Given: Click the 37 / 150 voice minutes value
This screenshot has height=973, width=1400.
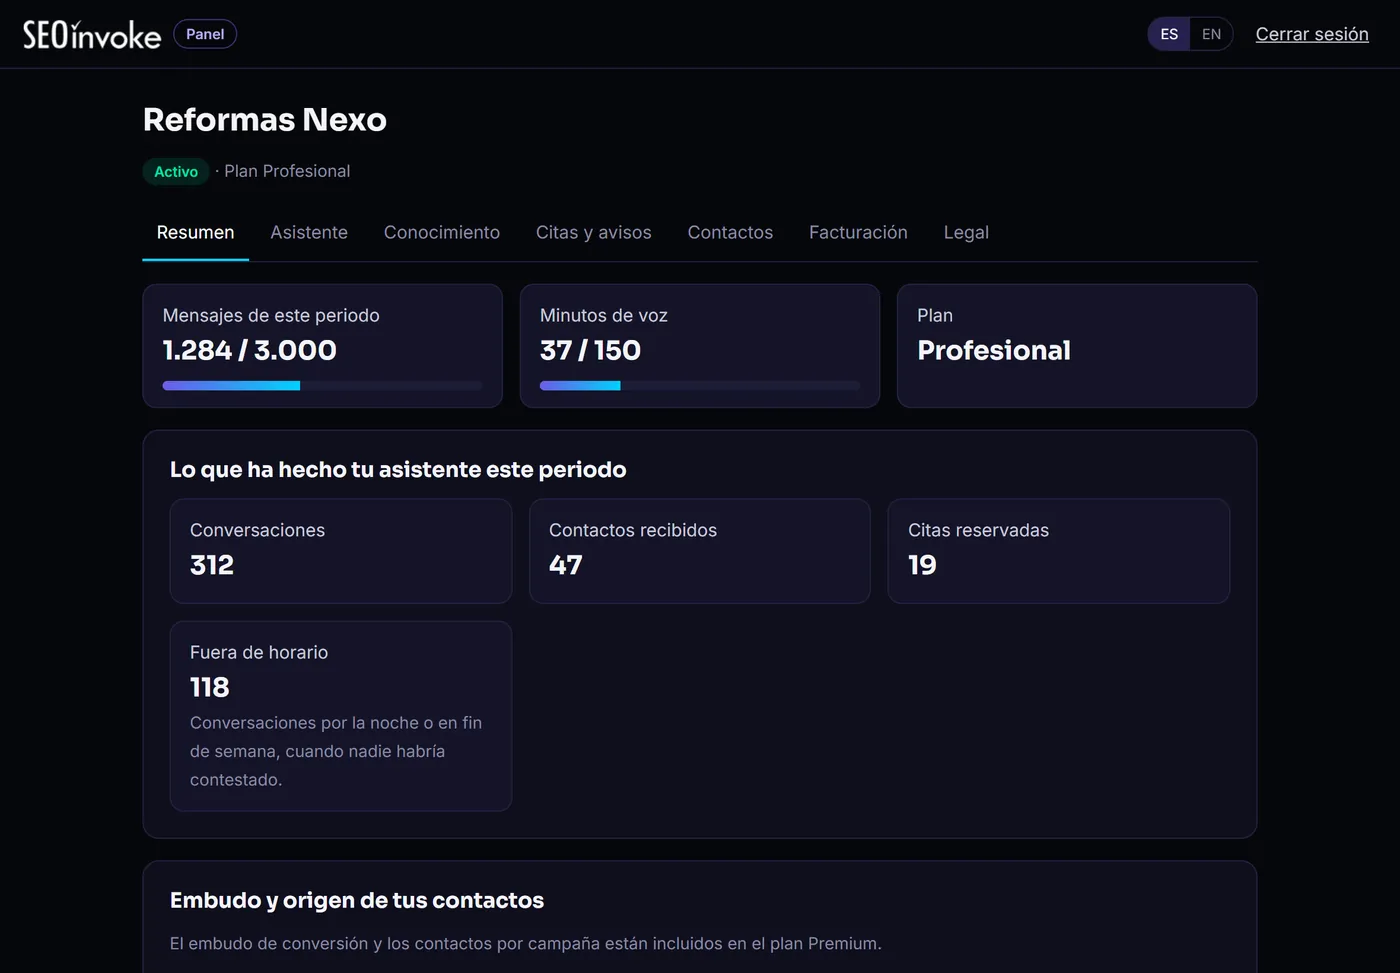Looking at the screenshot, I should click(x=590, y=350).
